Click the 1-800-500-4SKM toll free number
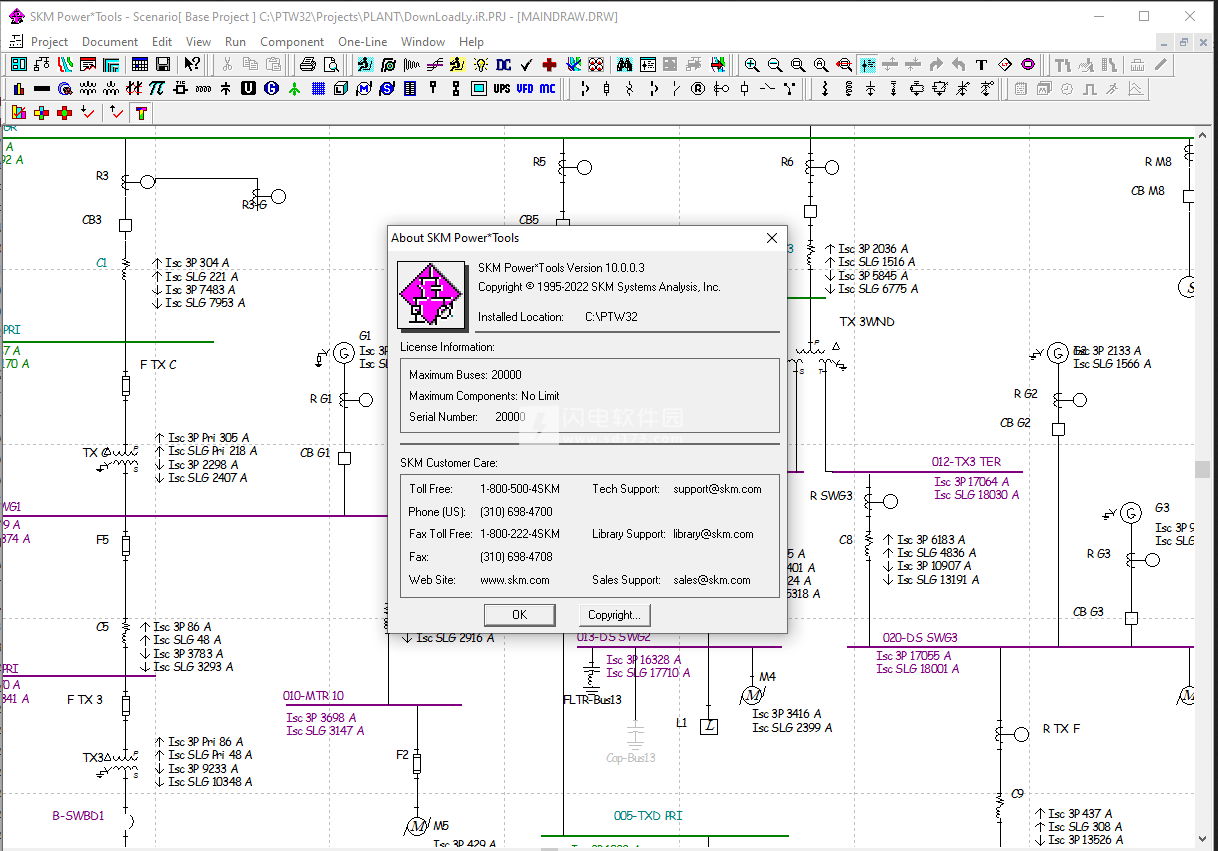This screenshot has width=1218, height=851. click(x=520, y=489)
